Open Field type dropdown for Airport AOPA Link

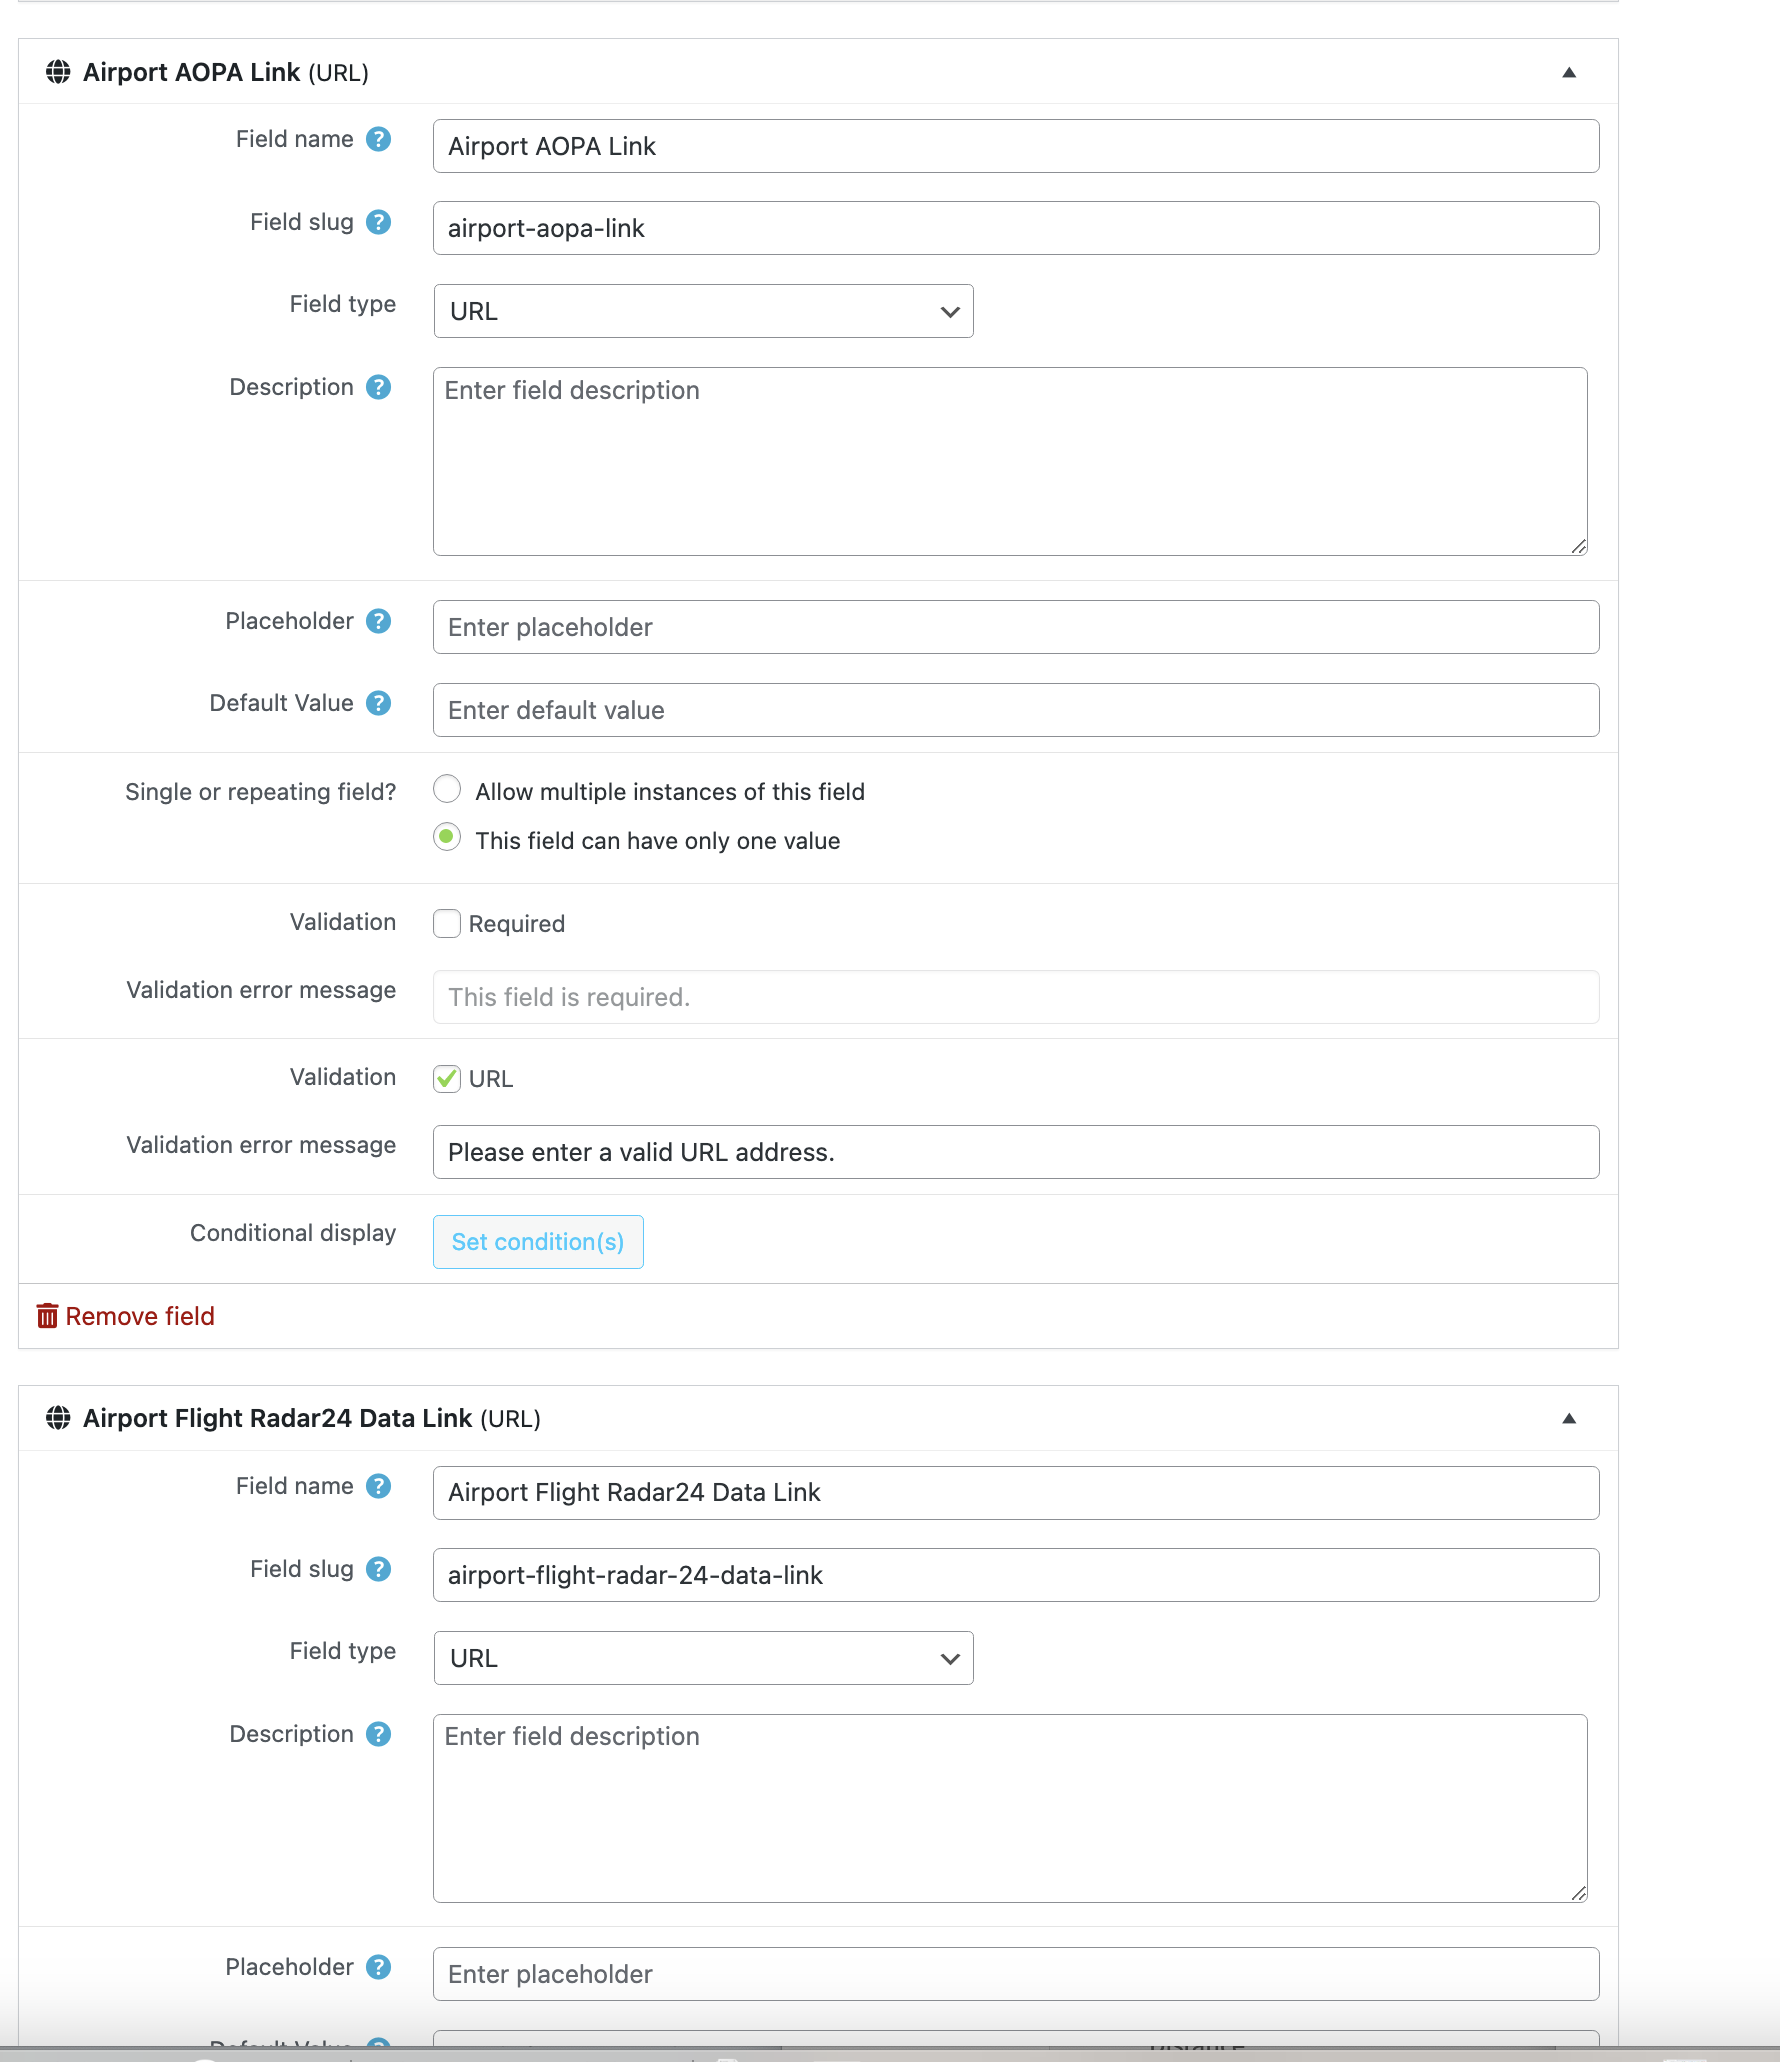(703, 311)
